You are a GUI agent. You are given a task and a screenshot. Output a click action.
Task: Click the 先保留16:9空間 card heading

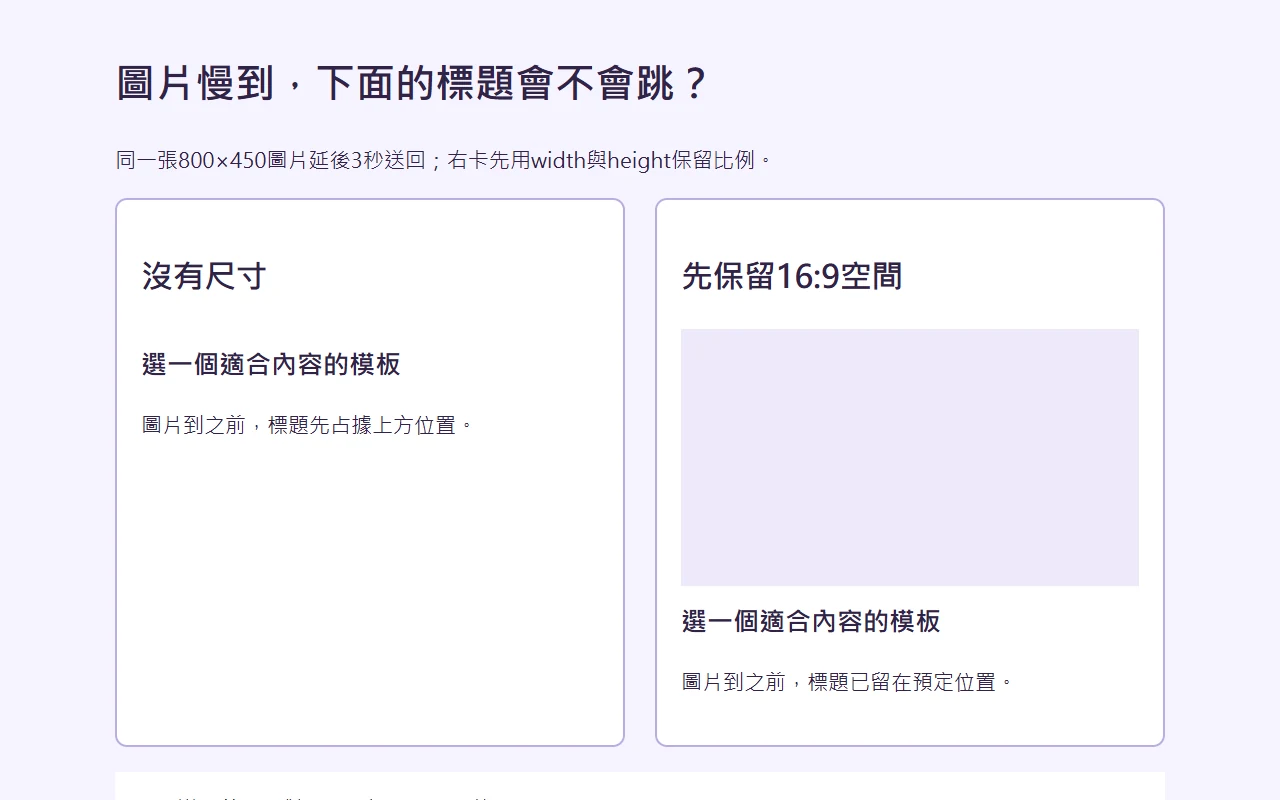point(792,276)
